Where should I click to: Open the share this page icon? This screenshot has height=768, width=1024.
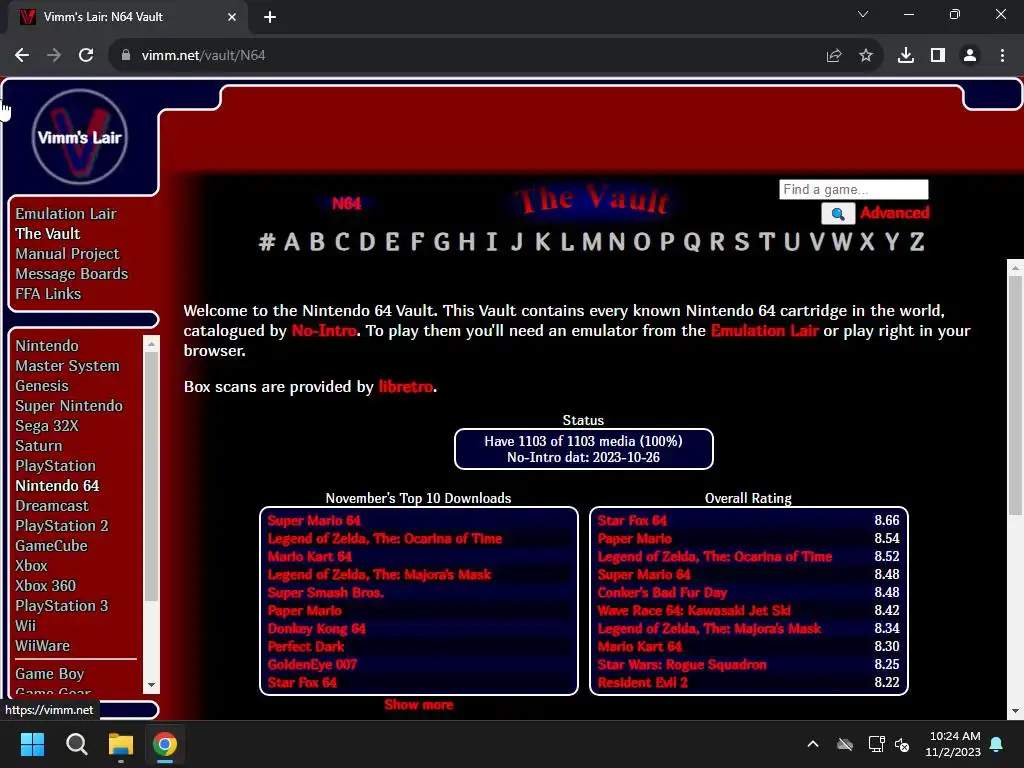(834, 56)
